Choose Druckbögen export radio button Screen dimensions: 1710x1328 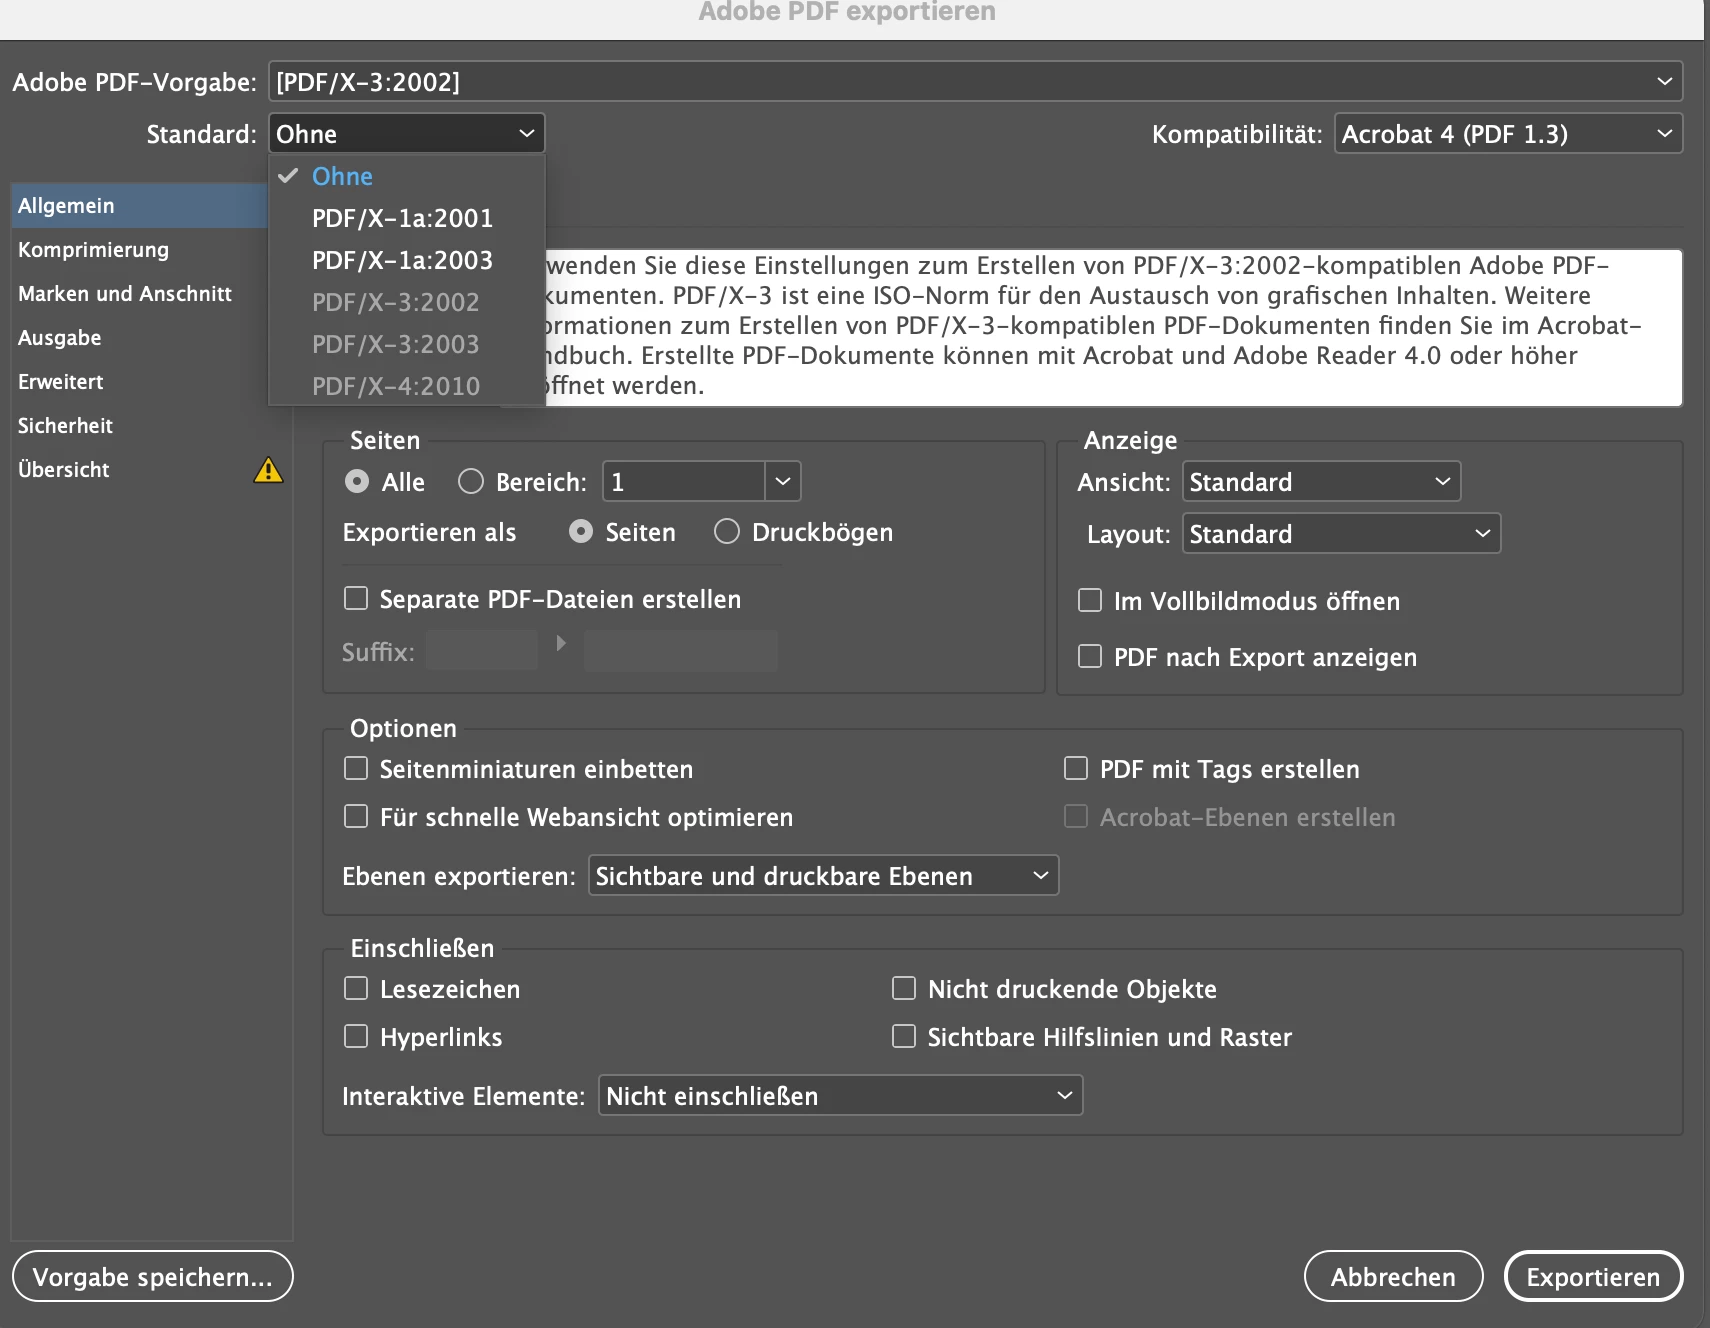[x=727, y=532]
